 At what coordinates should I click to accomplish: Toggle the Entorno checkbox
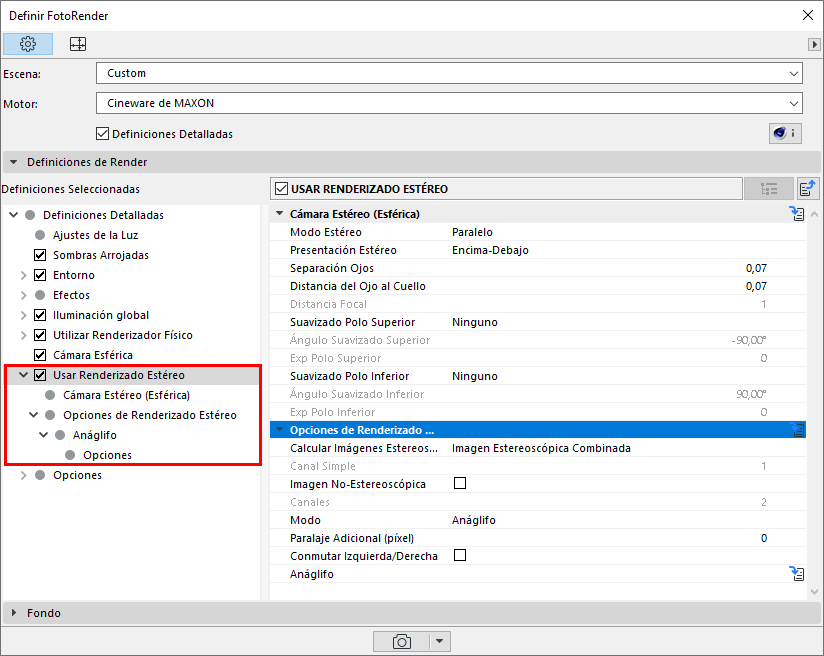[40, 275]
